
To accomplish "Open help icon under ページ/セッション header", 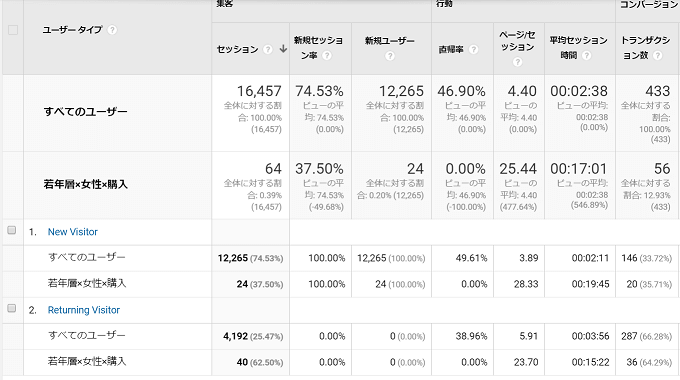I will click(x=517, y=62).
